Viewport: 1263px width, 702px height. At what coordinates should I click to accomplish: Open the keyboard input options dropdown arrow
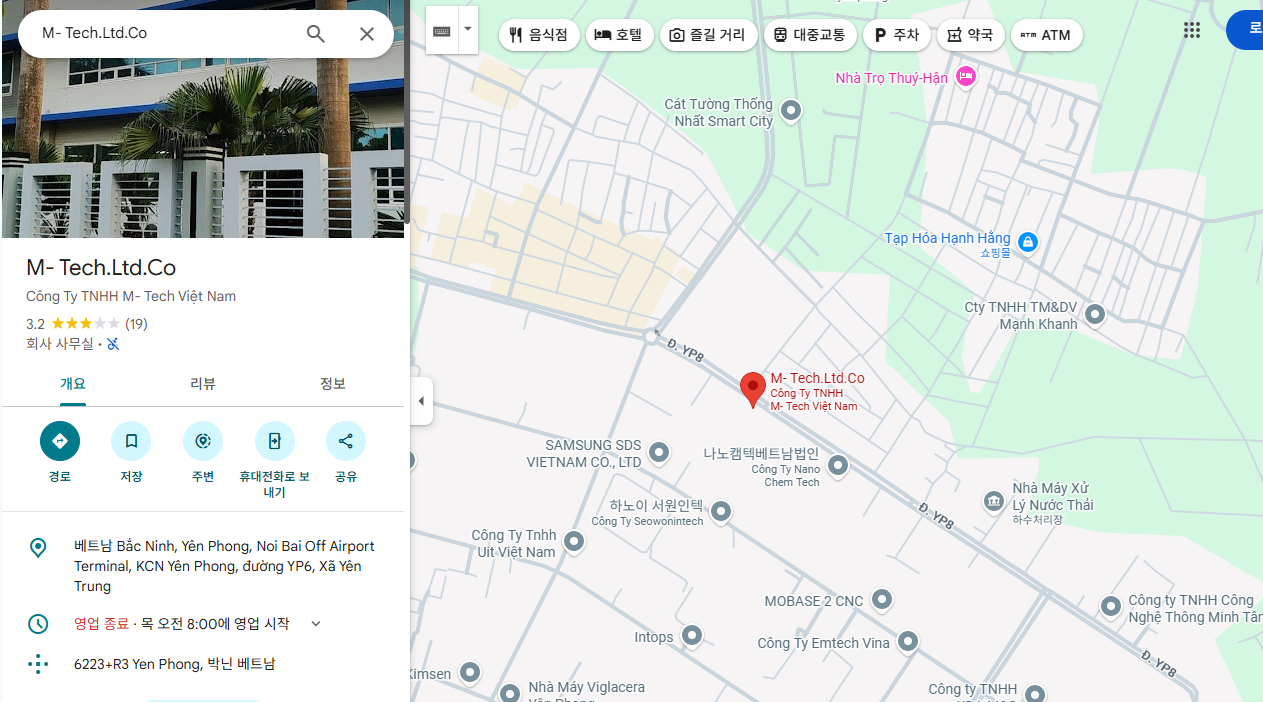pos(467,30)
